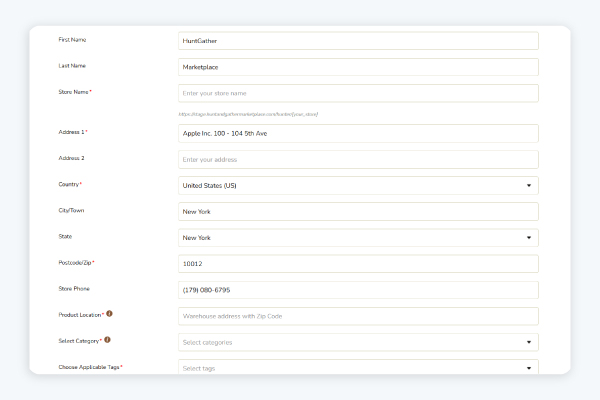Screen dimensions: 600x400
Task: Open the Select categories dropdown
Action: coord(357,342)
